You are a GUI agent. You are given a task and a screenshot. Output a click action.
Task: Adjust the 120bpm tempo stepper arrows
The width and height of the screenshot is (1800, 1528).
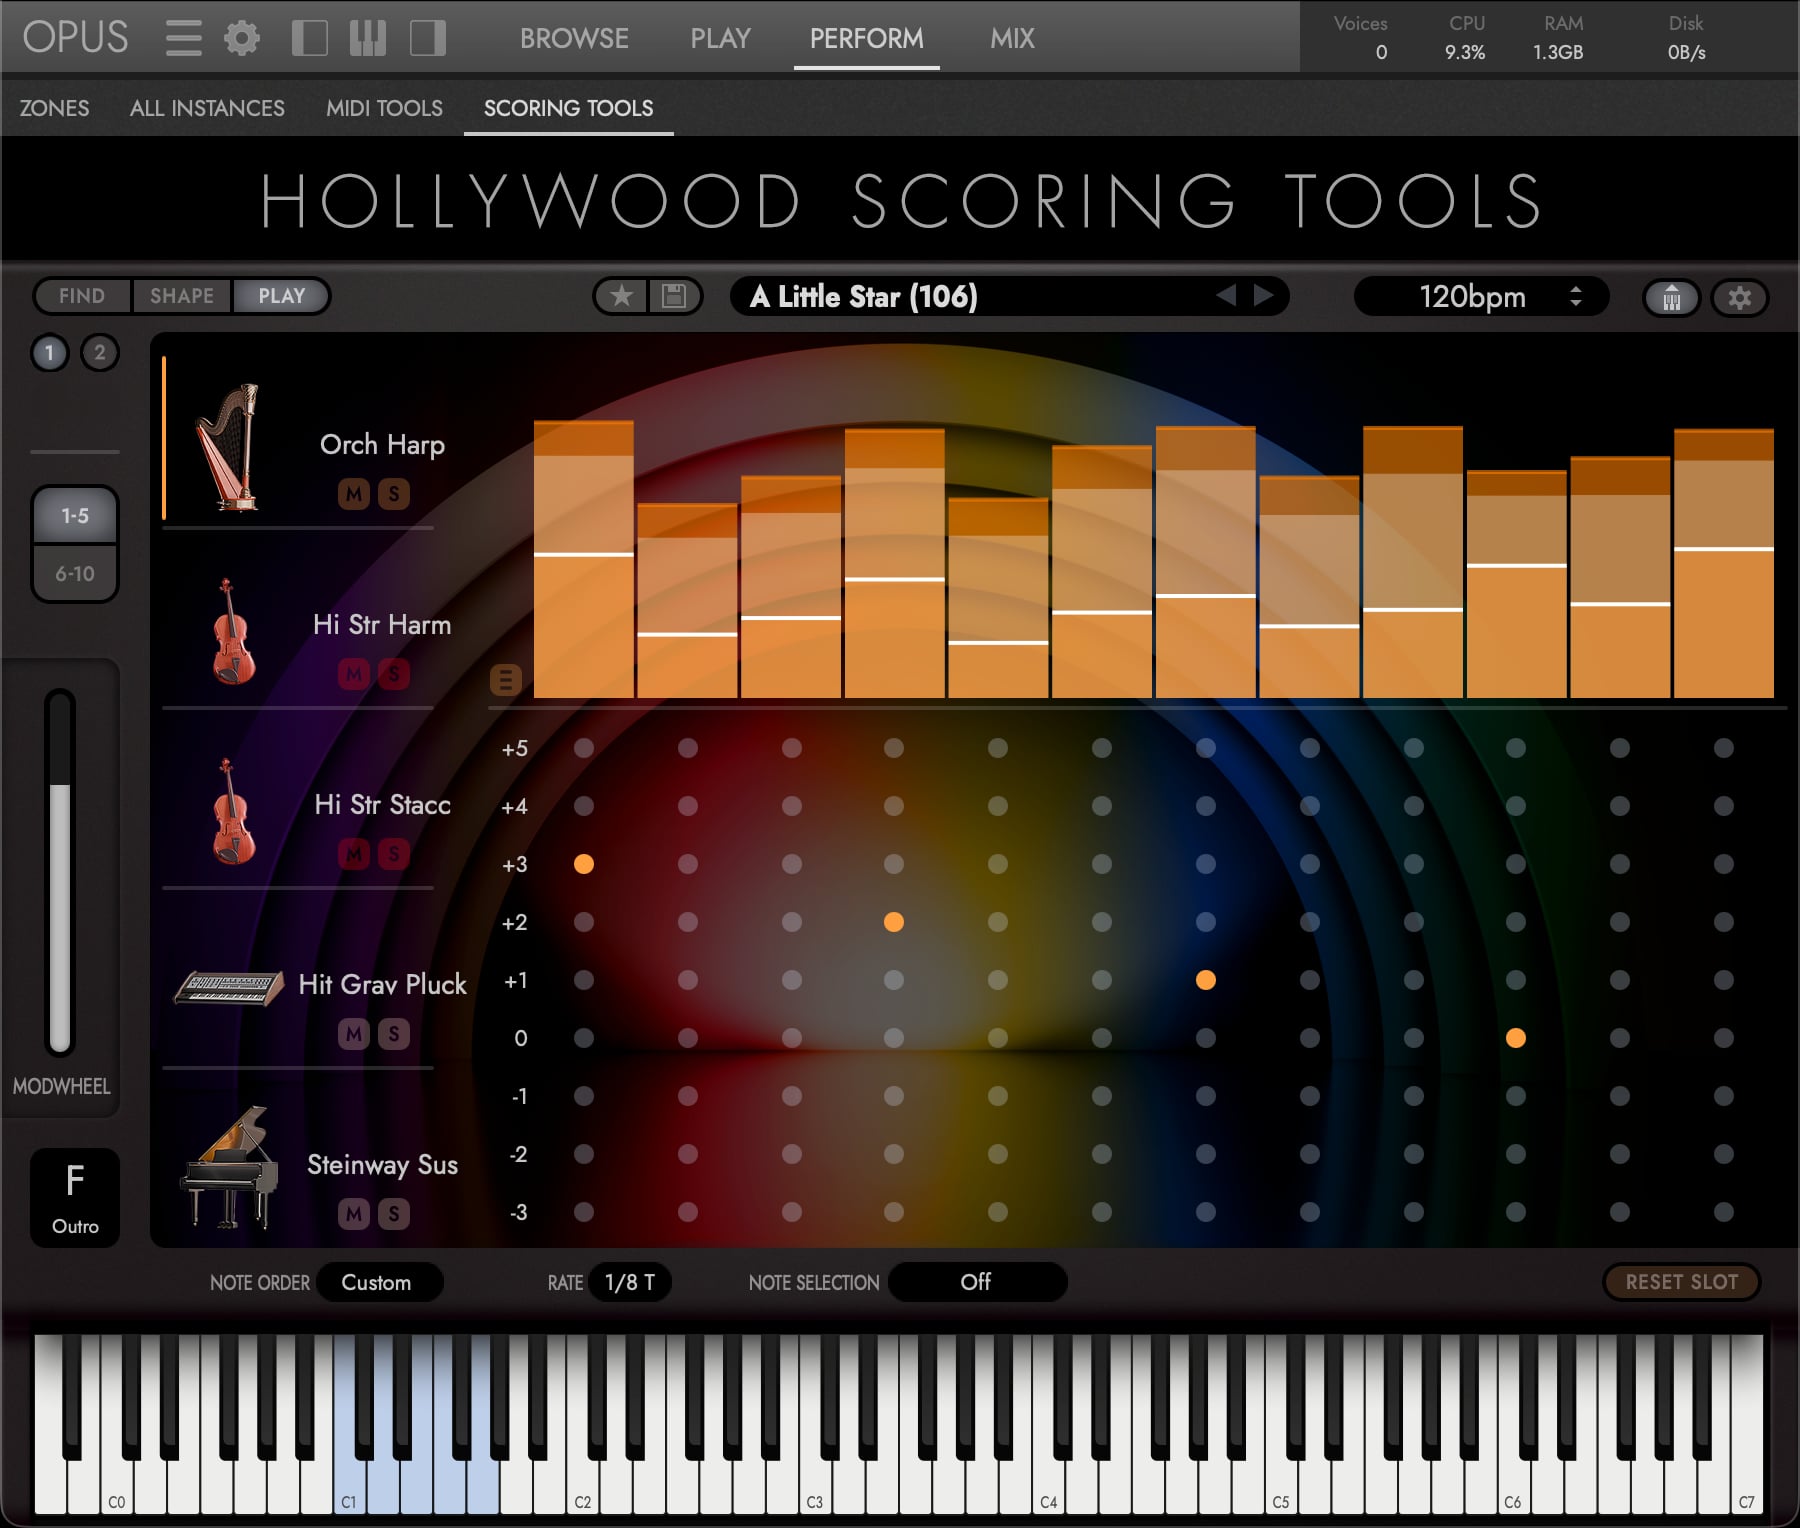click(1576, 296)
